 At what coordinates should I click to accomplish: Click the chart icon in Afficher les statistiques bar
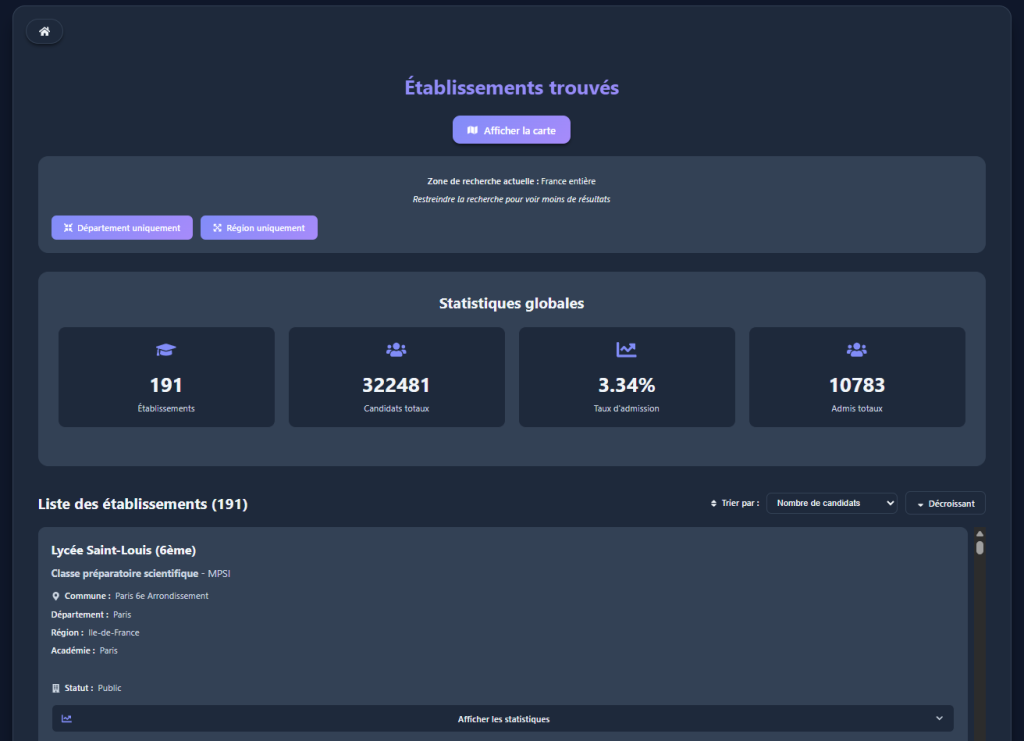point(67,719)
